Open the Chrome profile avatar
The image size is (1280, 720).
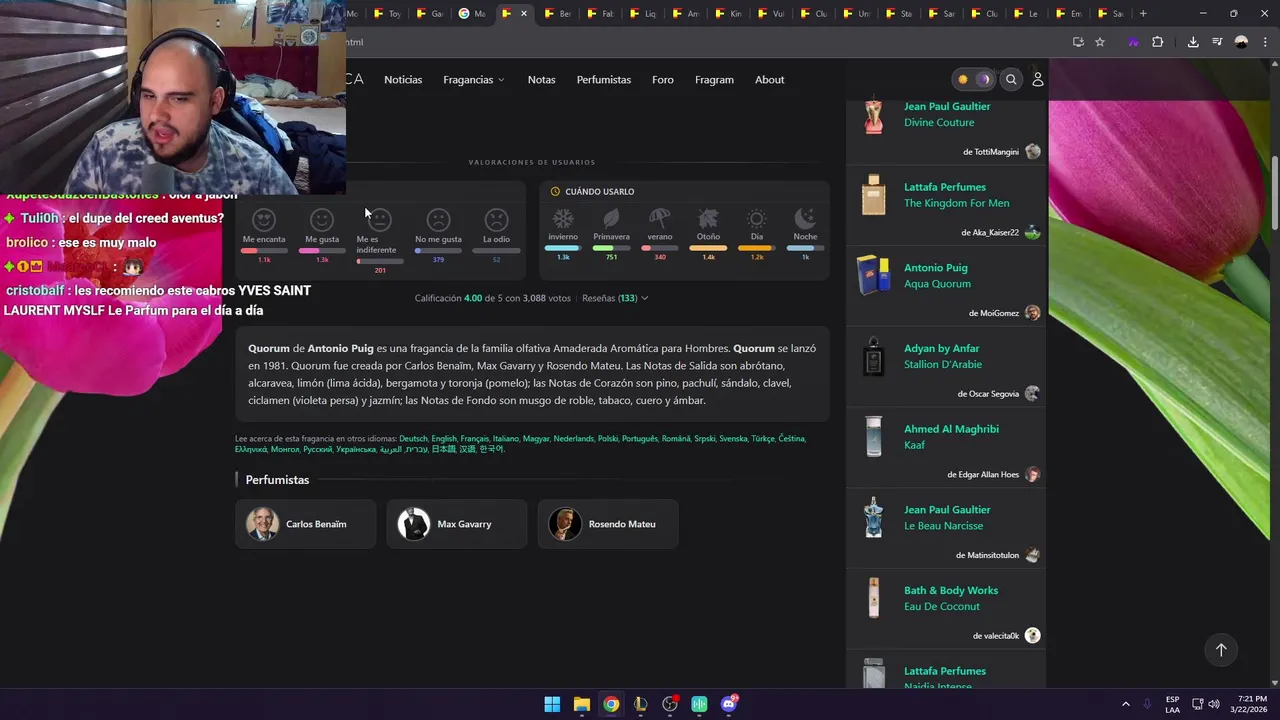coord(1241,42)
